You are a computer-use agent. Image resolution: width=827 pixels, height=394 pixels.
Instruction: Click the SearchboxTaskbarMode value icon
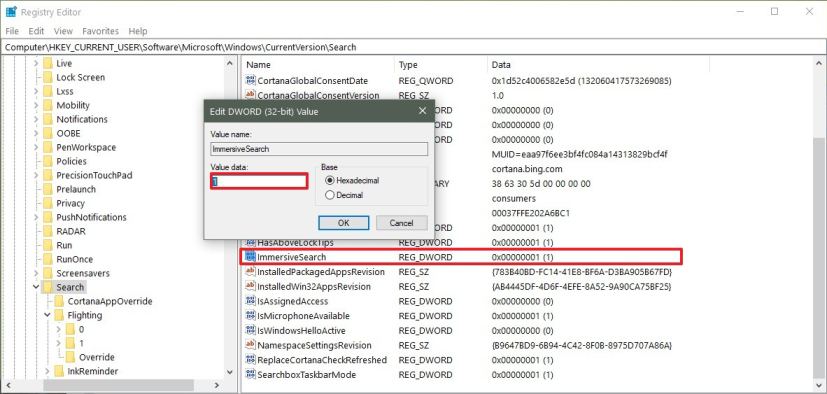pyautogui.click(x=251, y=374)
